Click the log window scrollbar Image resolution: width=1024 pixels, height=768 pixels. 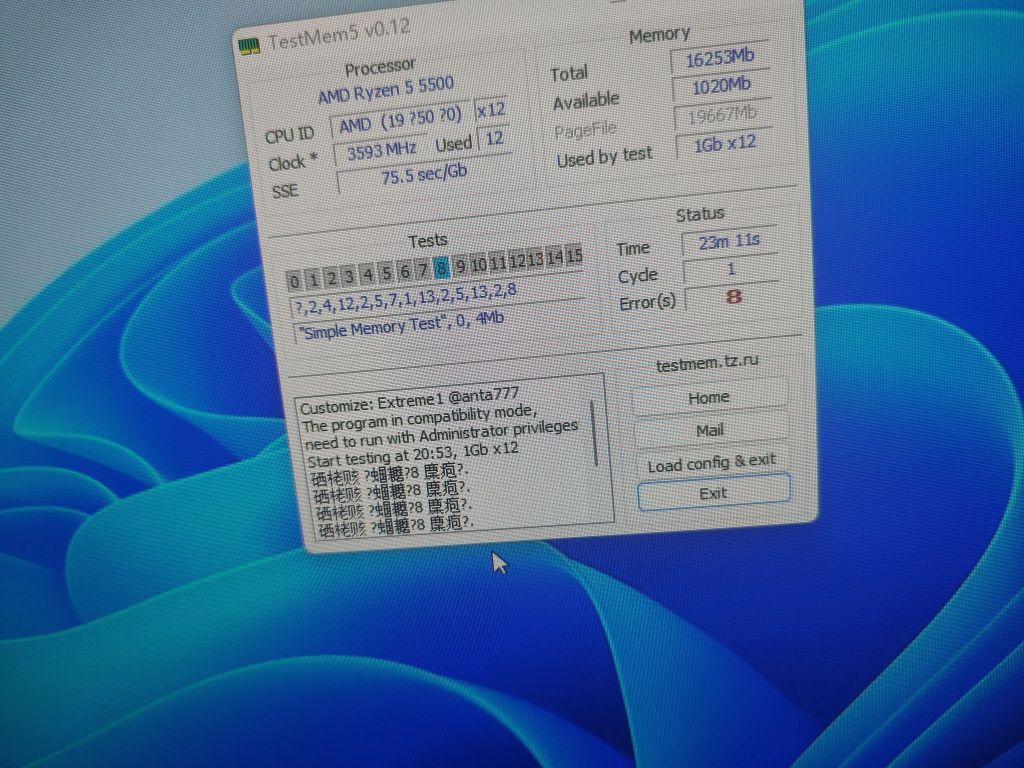[594, 433]
